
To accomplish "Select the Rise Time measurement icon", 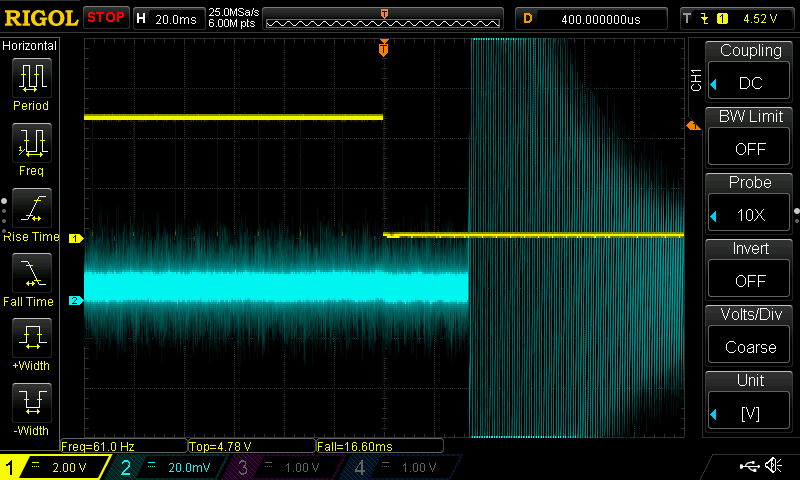I will point(31,212).
